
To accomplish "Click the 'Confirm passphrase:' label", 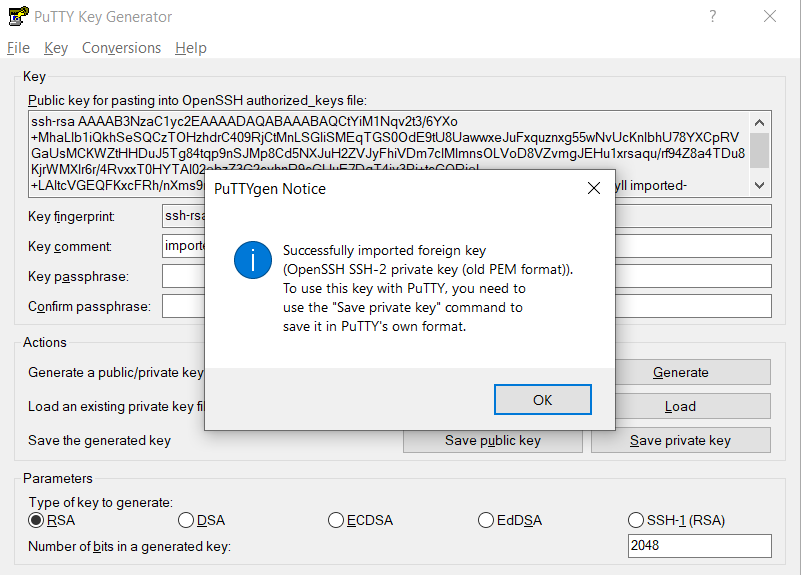I will (89, 306).
